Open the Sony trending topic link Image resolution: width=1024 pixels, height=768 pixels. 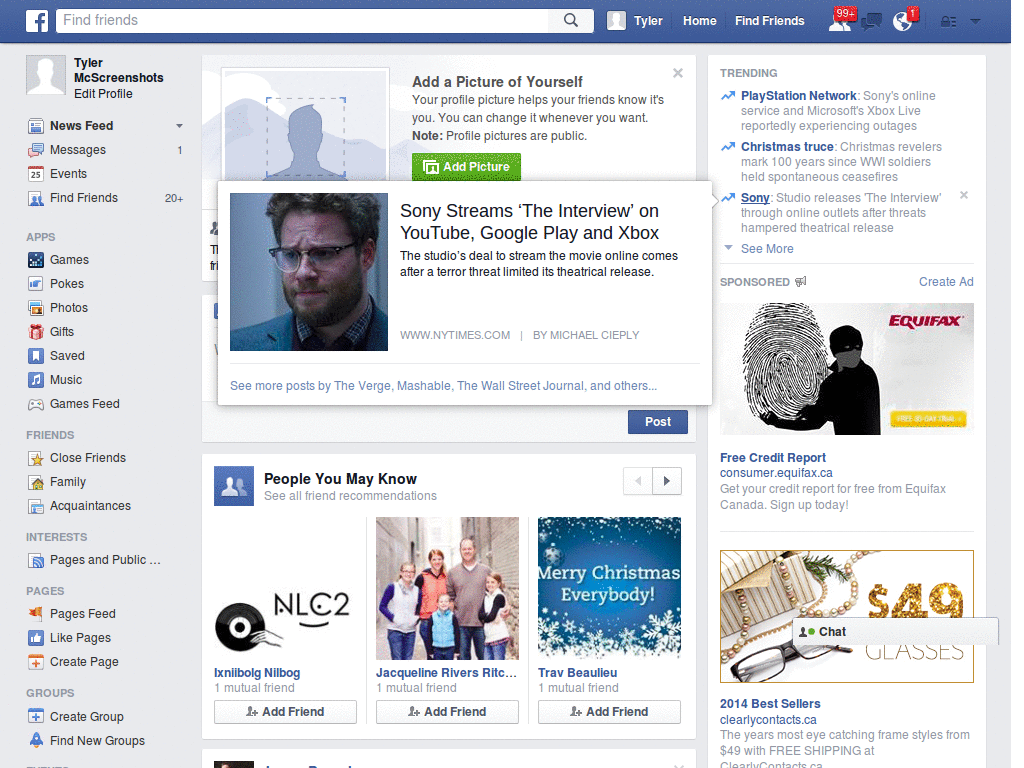[755, 198]
